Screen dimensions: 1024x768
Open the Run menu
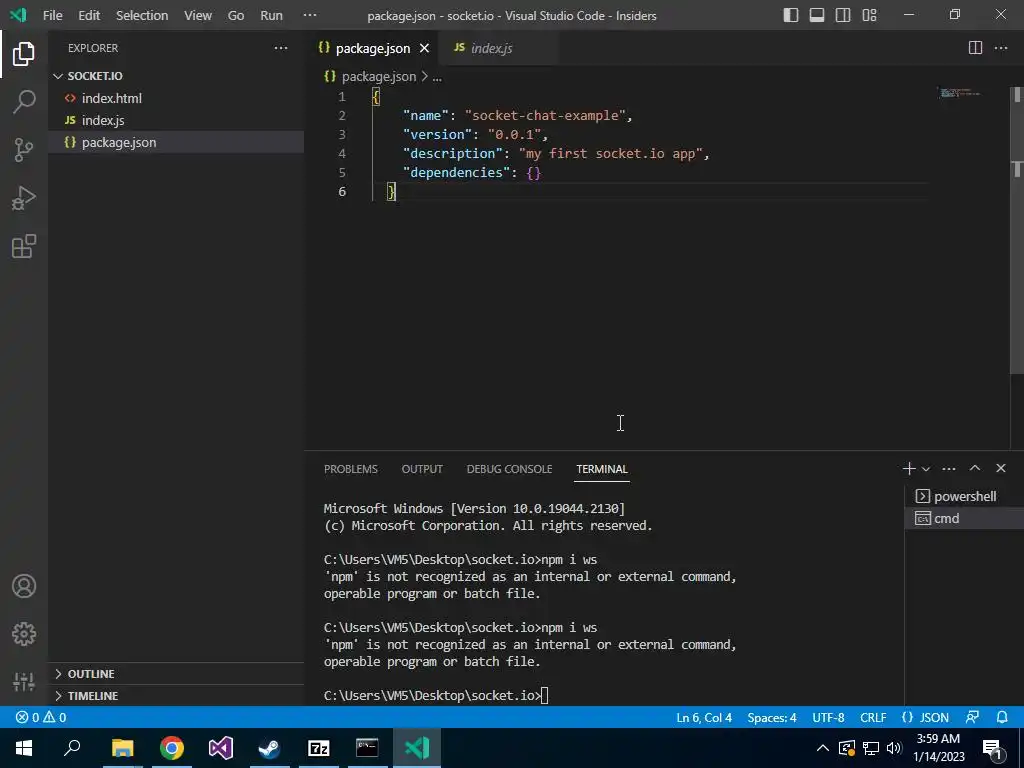[x=272, y=15]
